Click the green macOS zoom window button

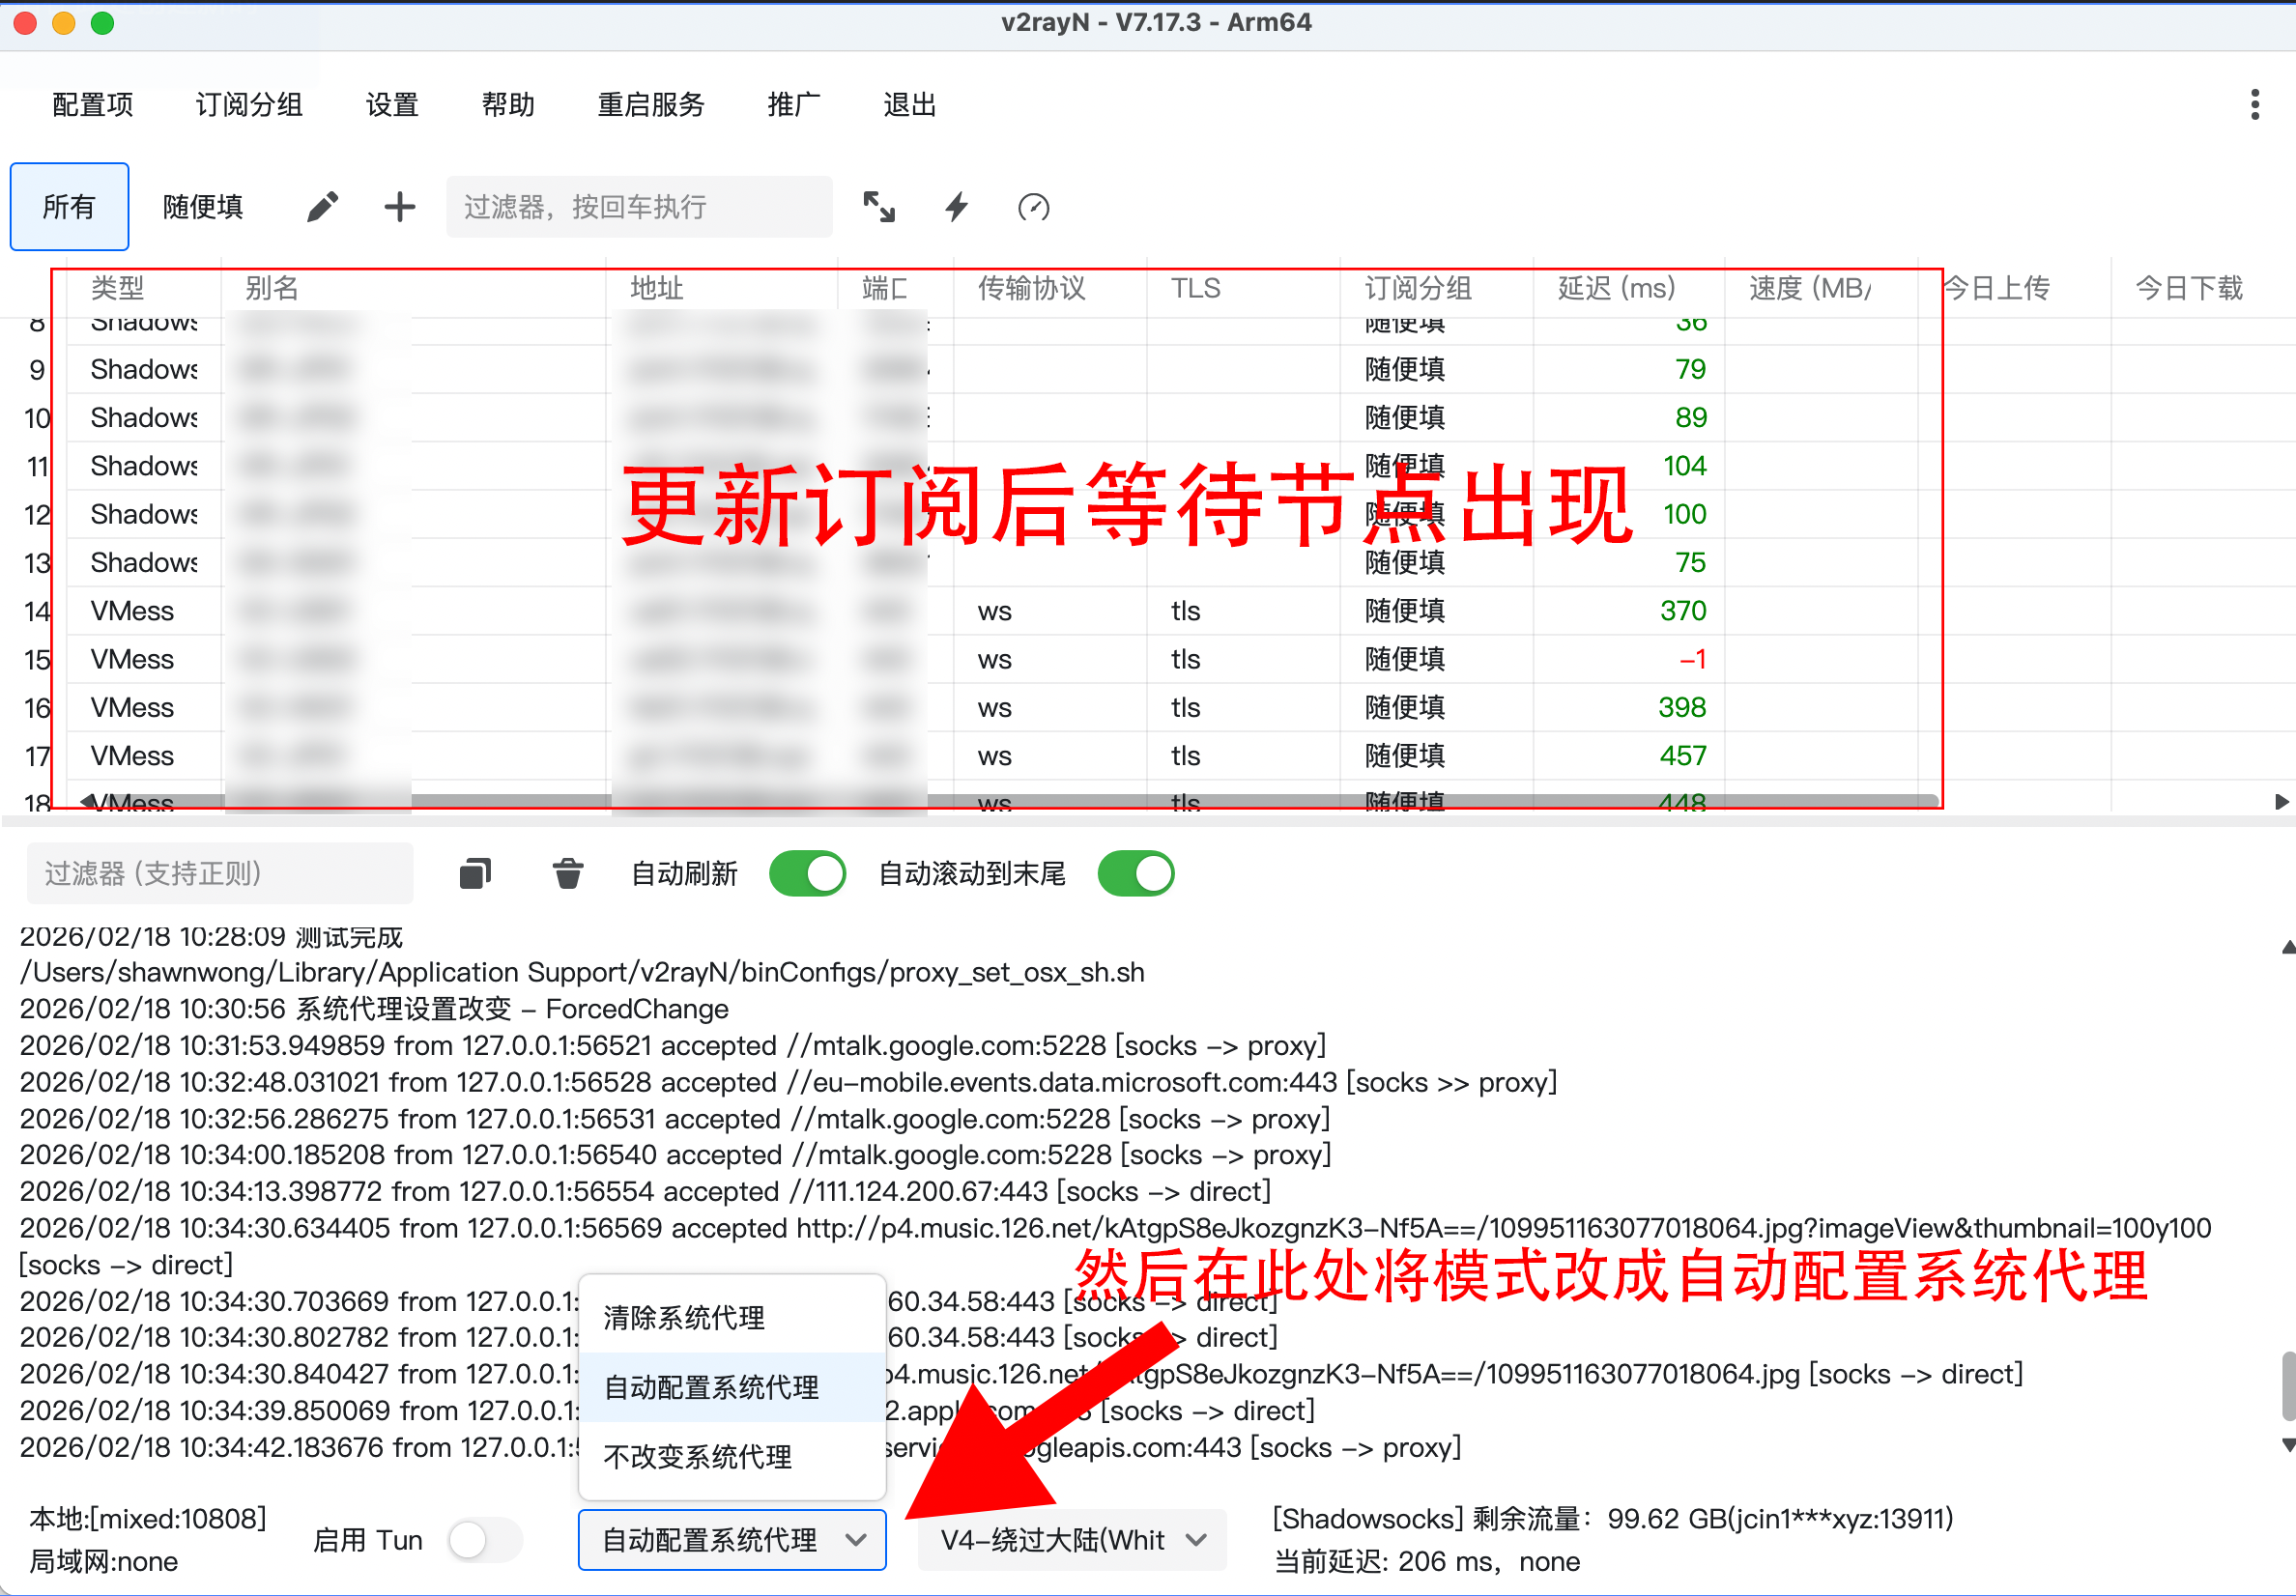tap(102, 23)
